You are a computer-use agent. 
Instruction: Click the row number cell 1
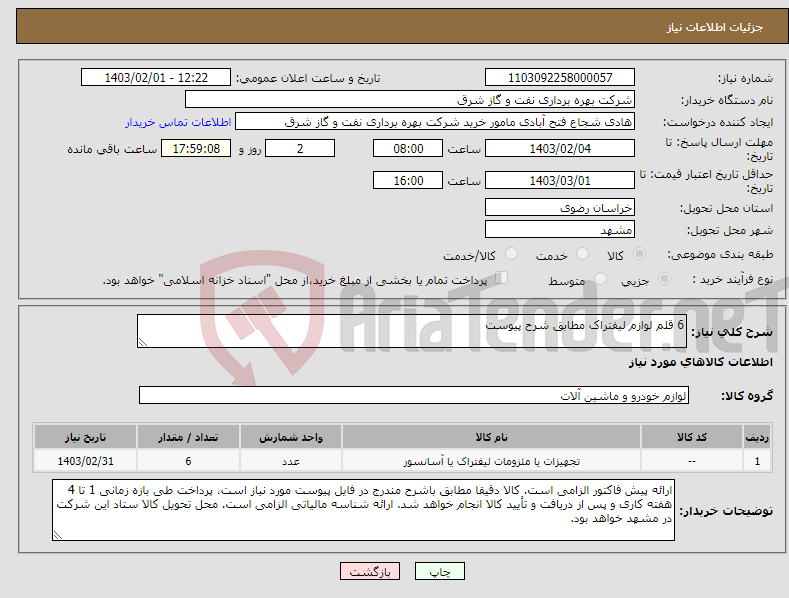[x=757, y=461]
